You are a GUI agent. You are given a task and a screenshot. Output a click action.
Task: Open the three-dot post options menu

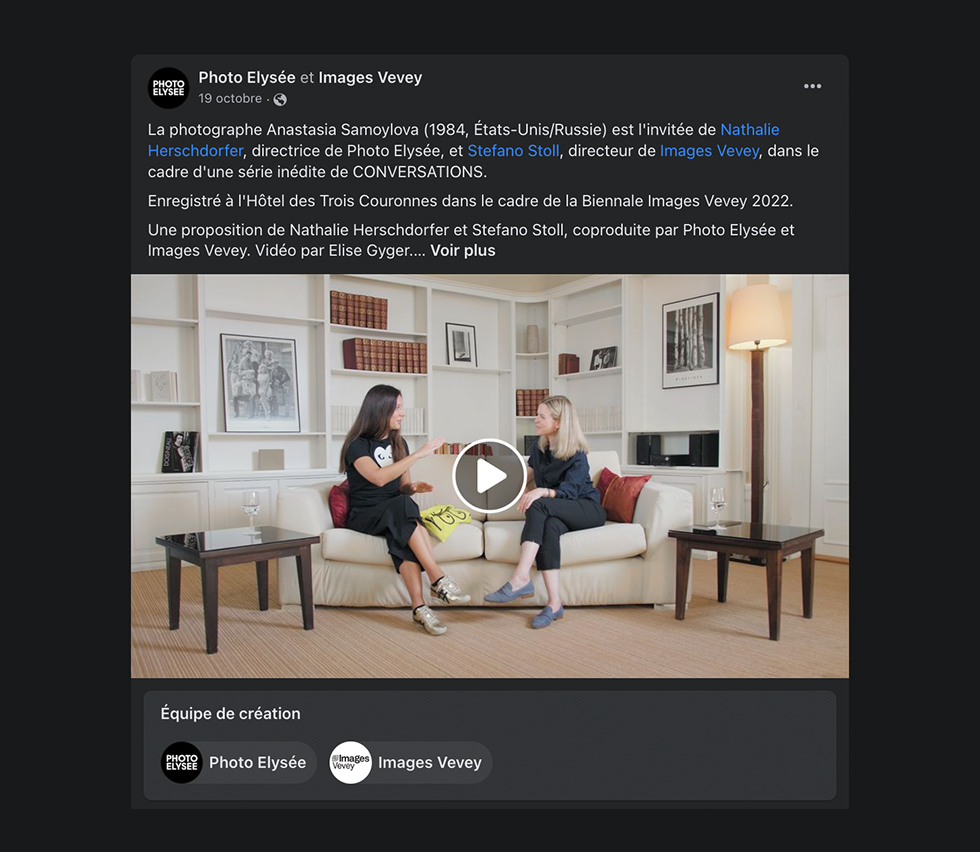[x=812, y=86]
